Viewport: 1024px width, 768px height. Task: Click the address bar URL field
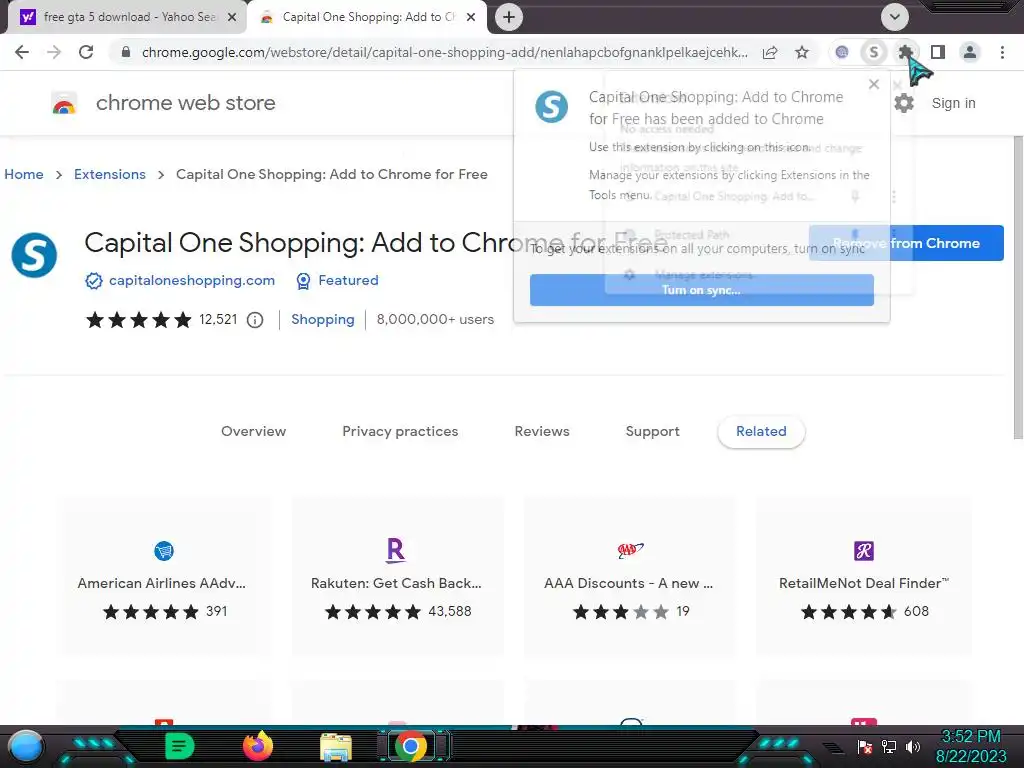444,52
